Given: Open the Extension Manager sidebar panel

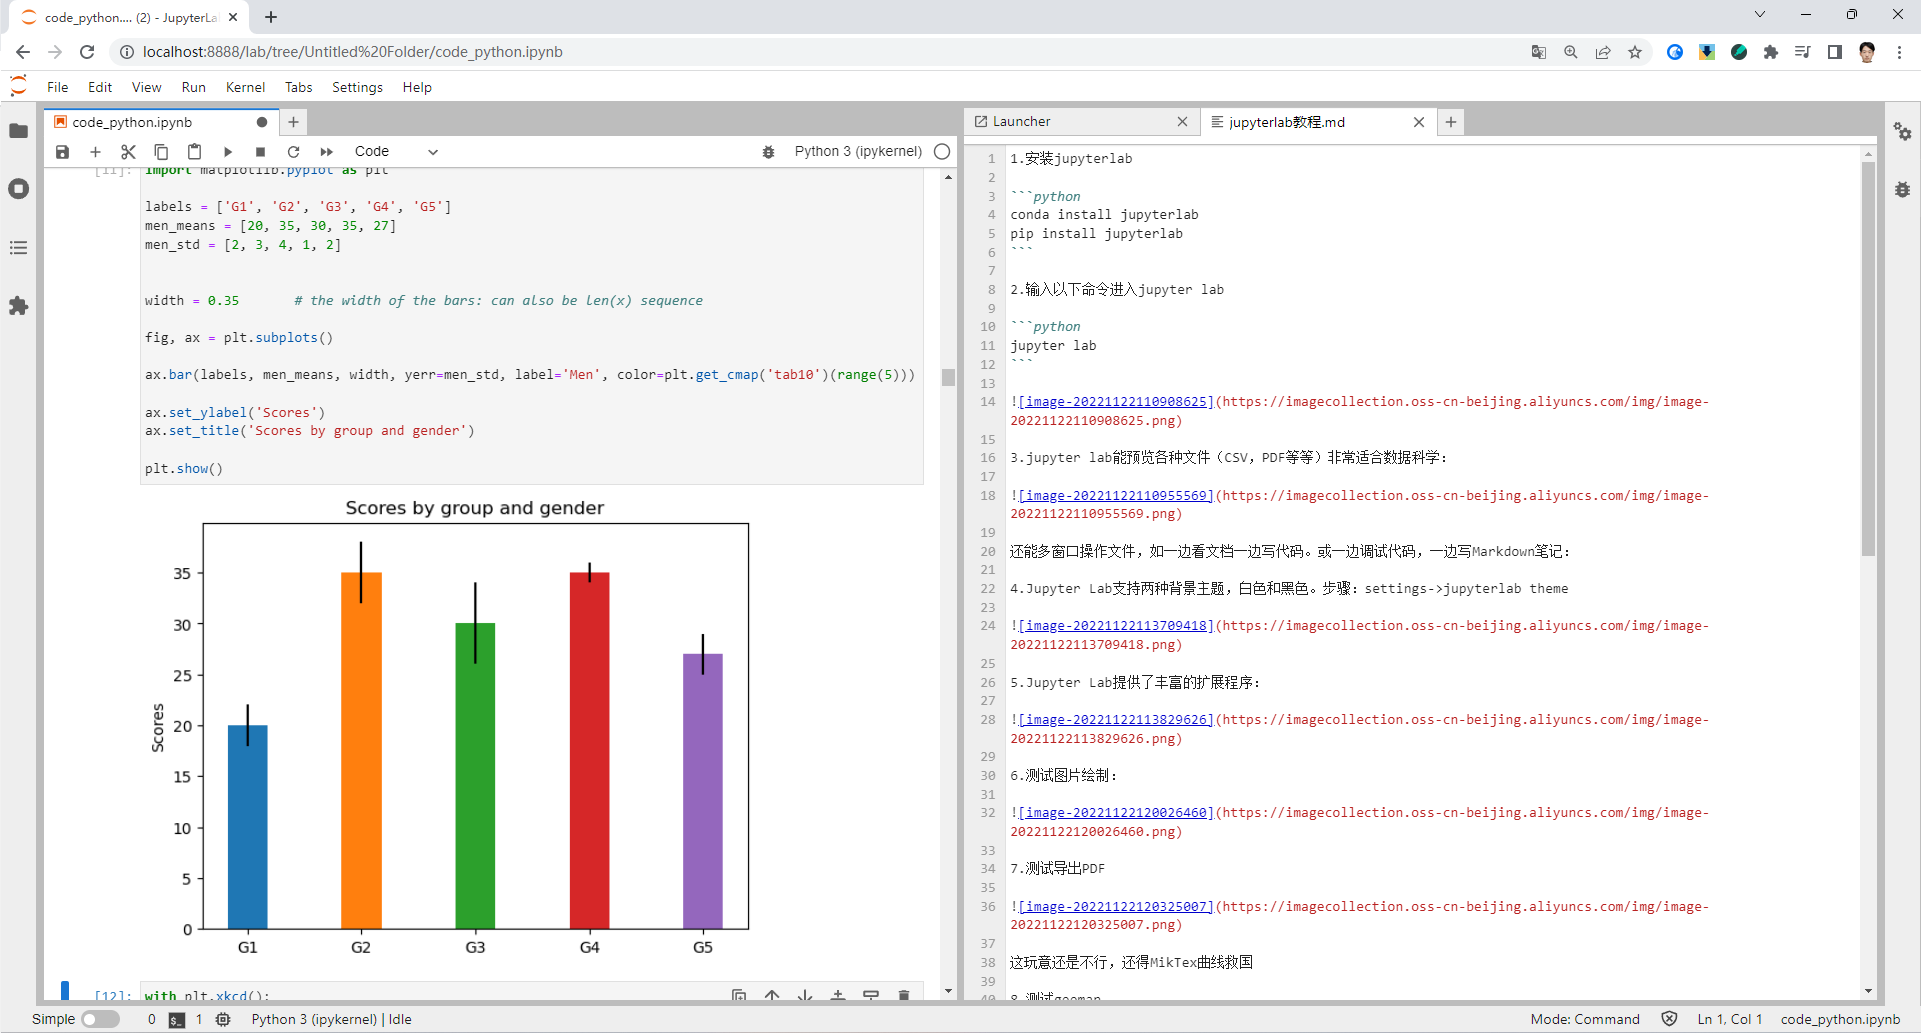Looking at the screenshot, I should (18, 306).
